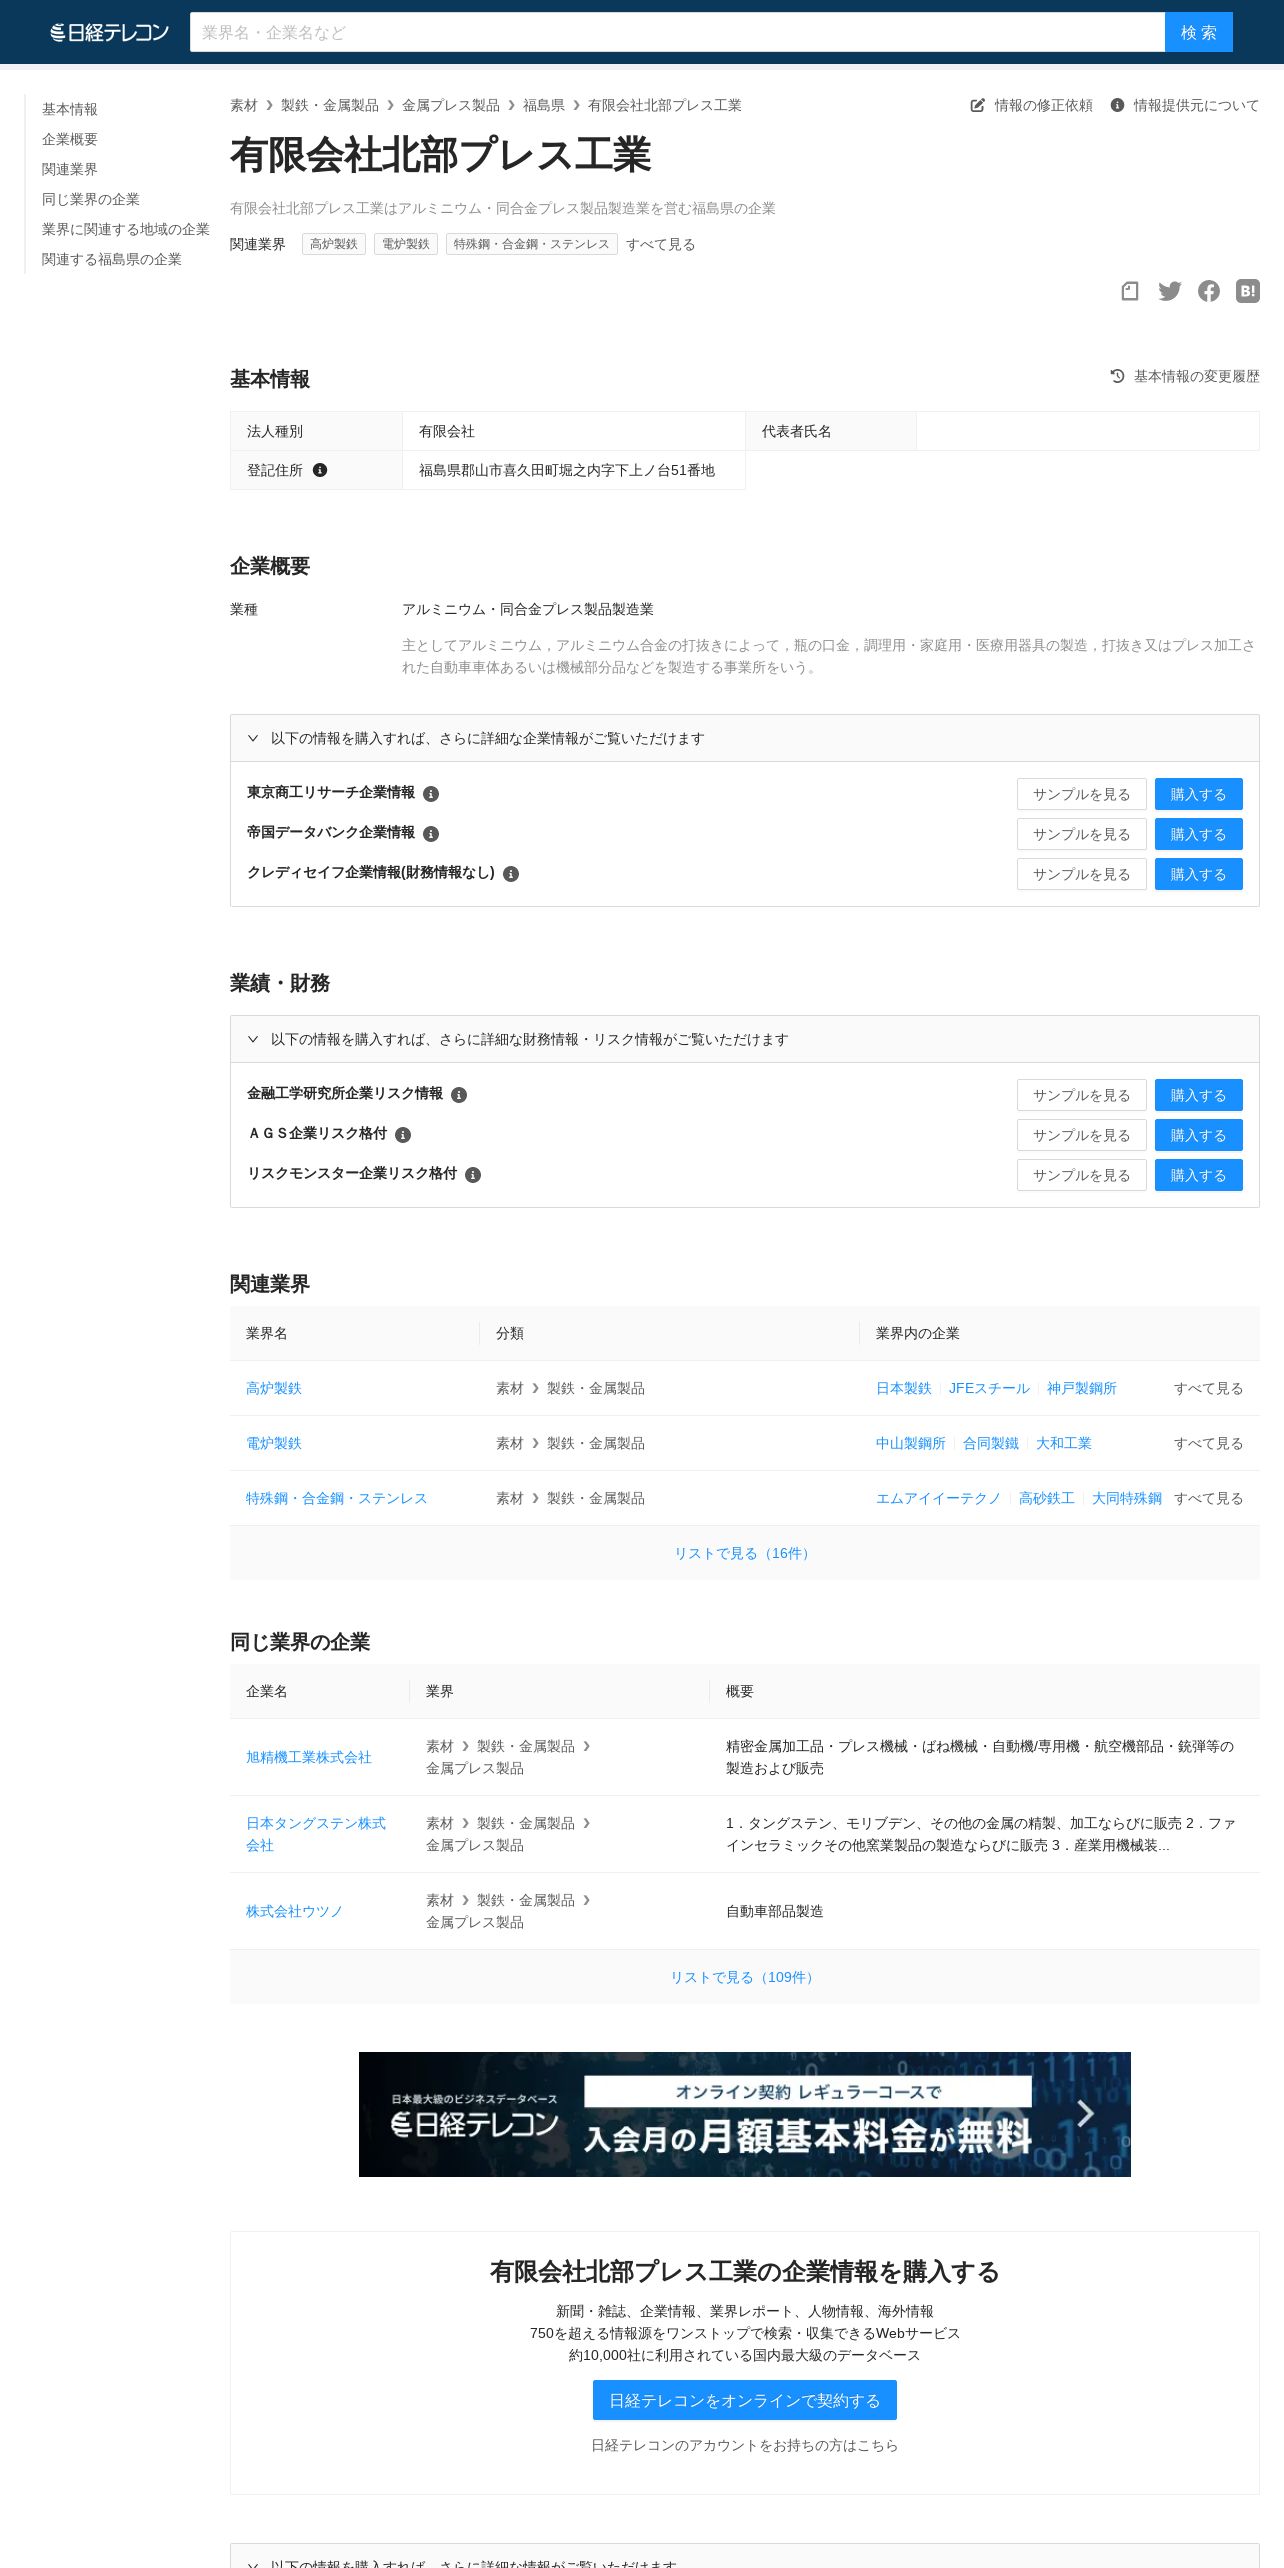Click すべて見る beside related industry tags
1284x2568 pixels.
click(x=661, y=244)
